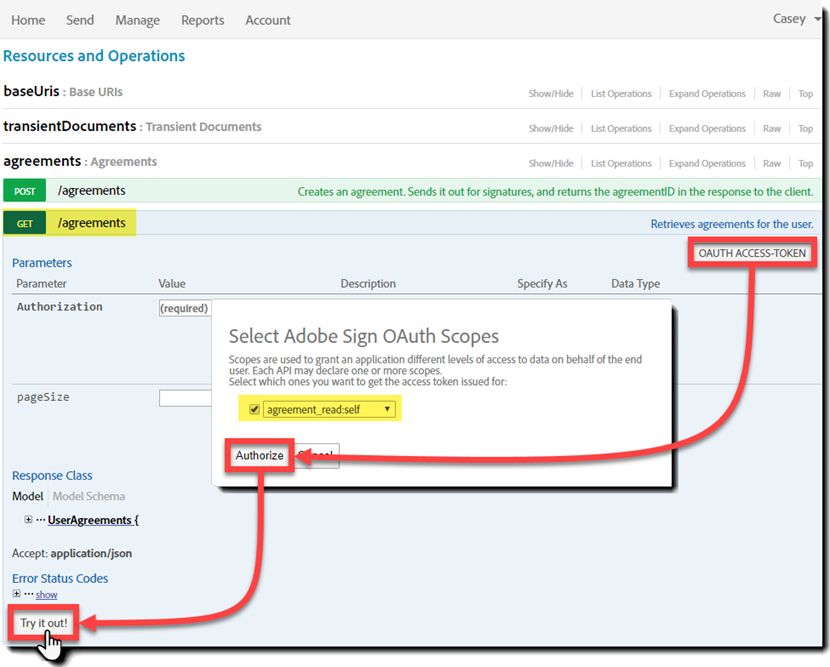Click the Try it out! button
The width and height of the screenshot is (830, 667).
click(44, 623)
